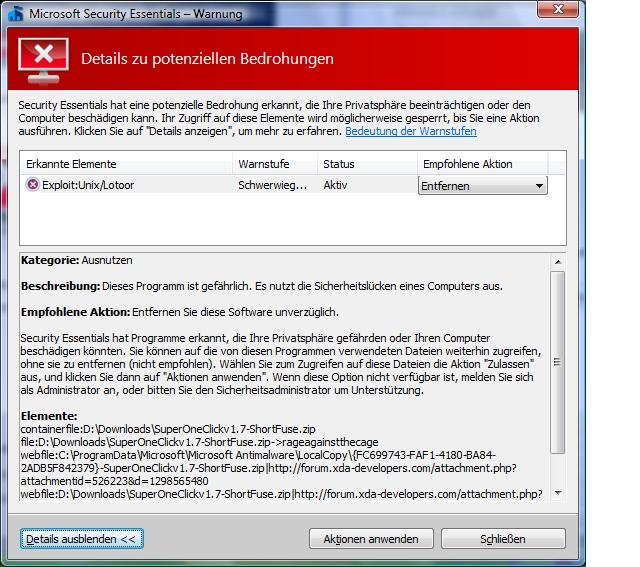Sort by Status column header
The image size is (640, 567).
click(x=367, y=164)
